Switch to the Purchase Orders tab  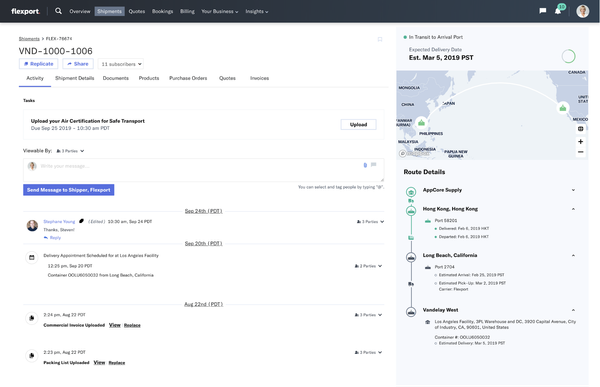click(x=188, y=78)
